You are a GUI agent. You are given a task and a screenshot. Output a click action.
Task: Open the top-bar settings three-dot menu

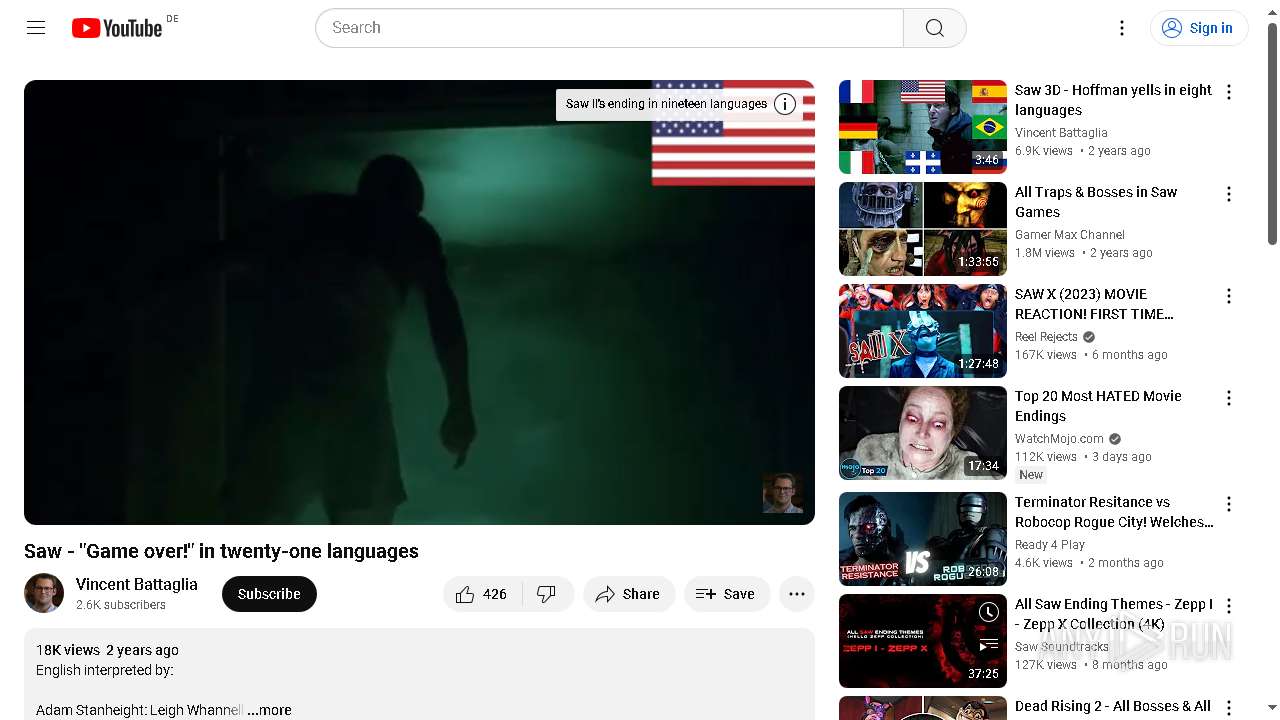point(1122,28)
